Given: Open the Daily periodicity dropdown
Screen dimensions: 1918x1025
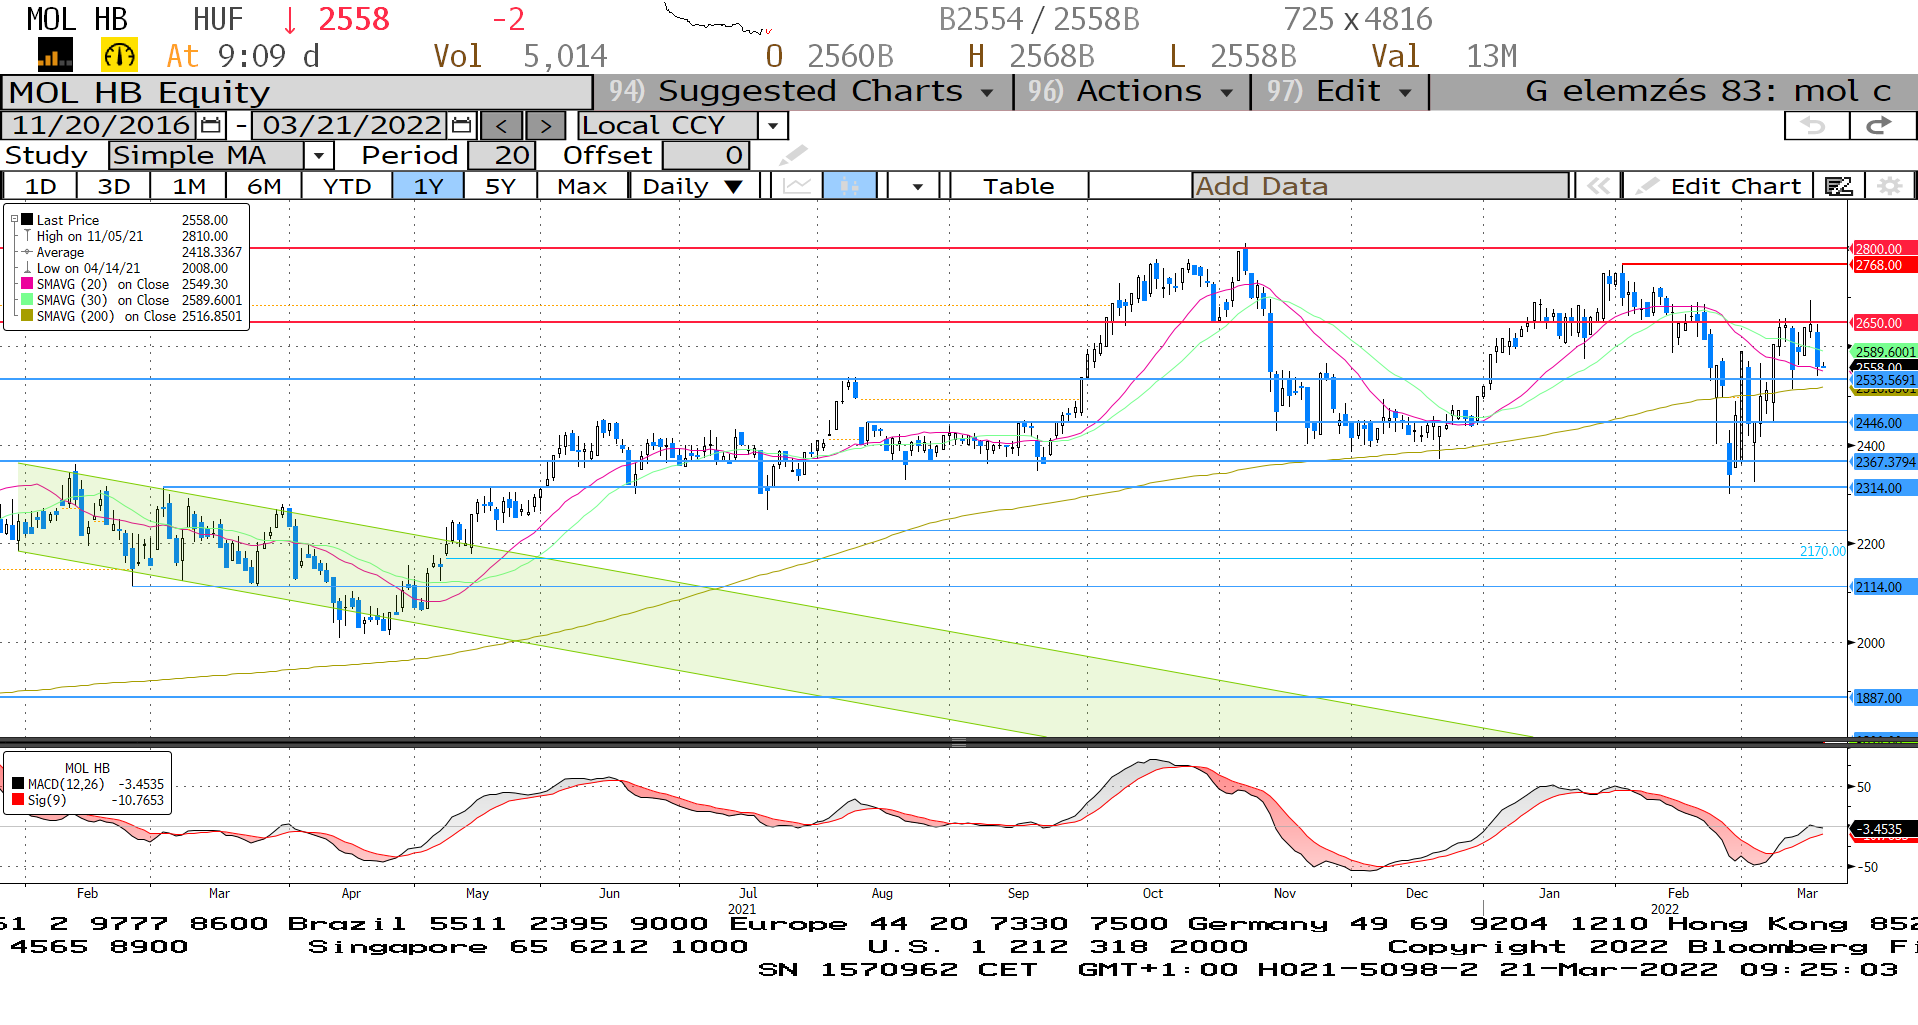Looking at the screenshot, I should click(693, 186).
